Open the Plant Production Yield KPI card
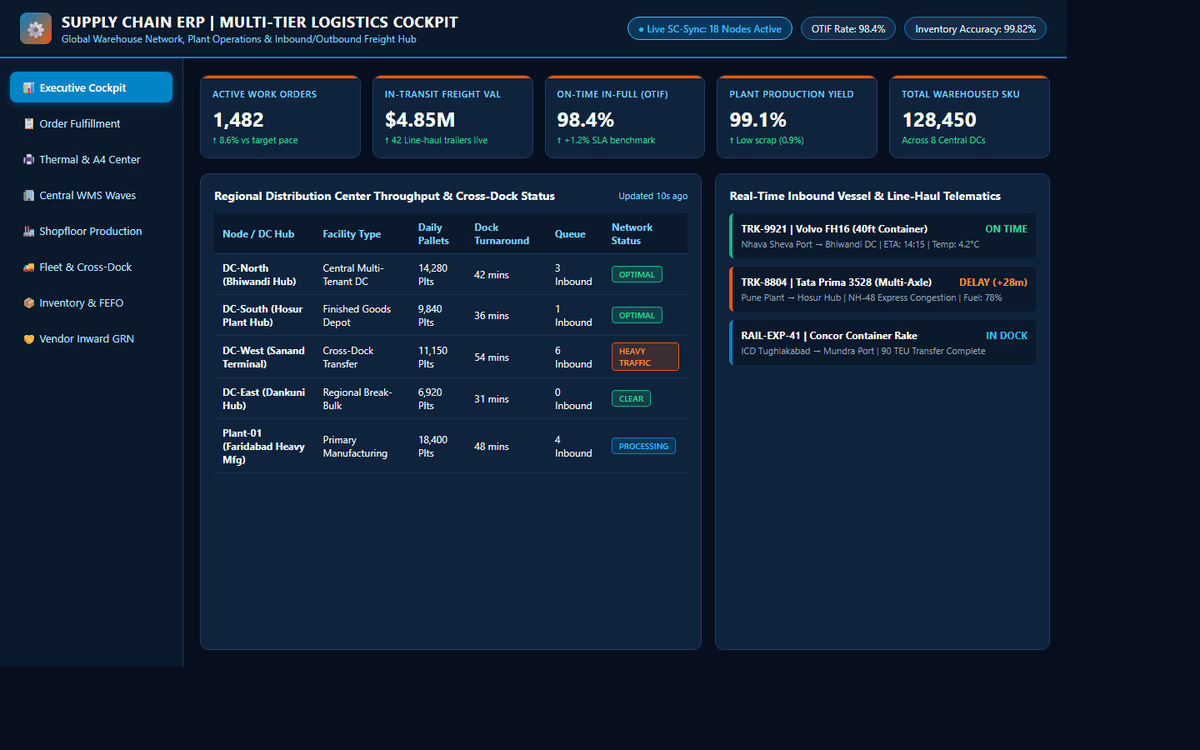 [x=797, y=117]
